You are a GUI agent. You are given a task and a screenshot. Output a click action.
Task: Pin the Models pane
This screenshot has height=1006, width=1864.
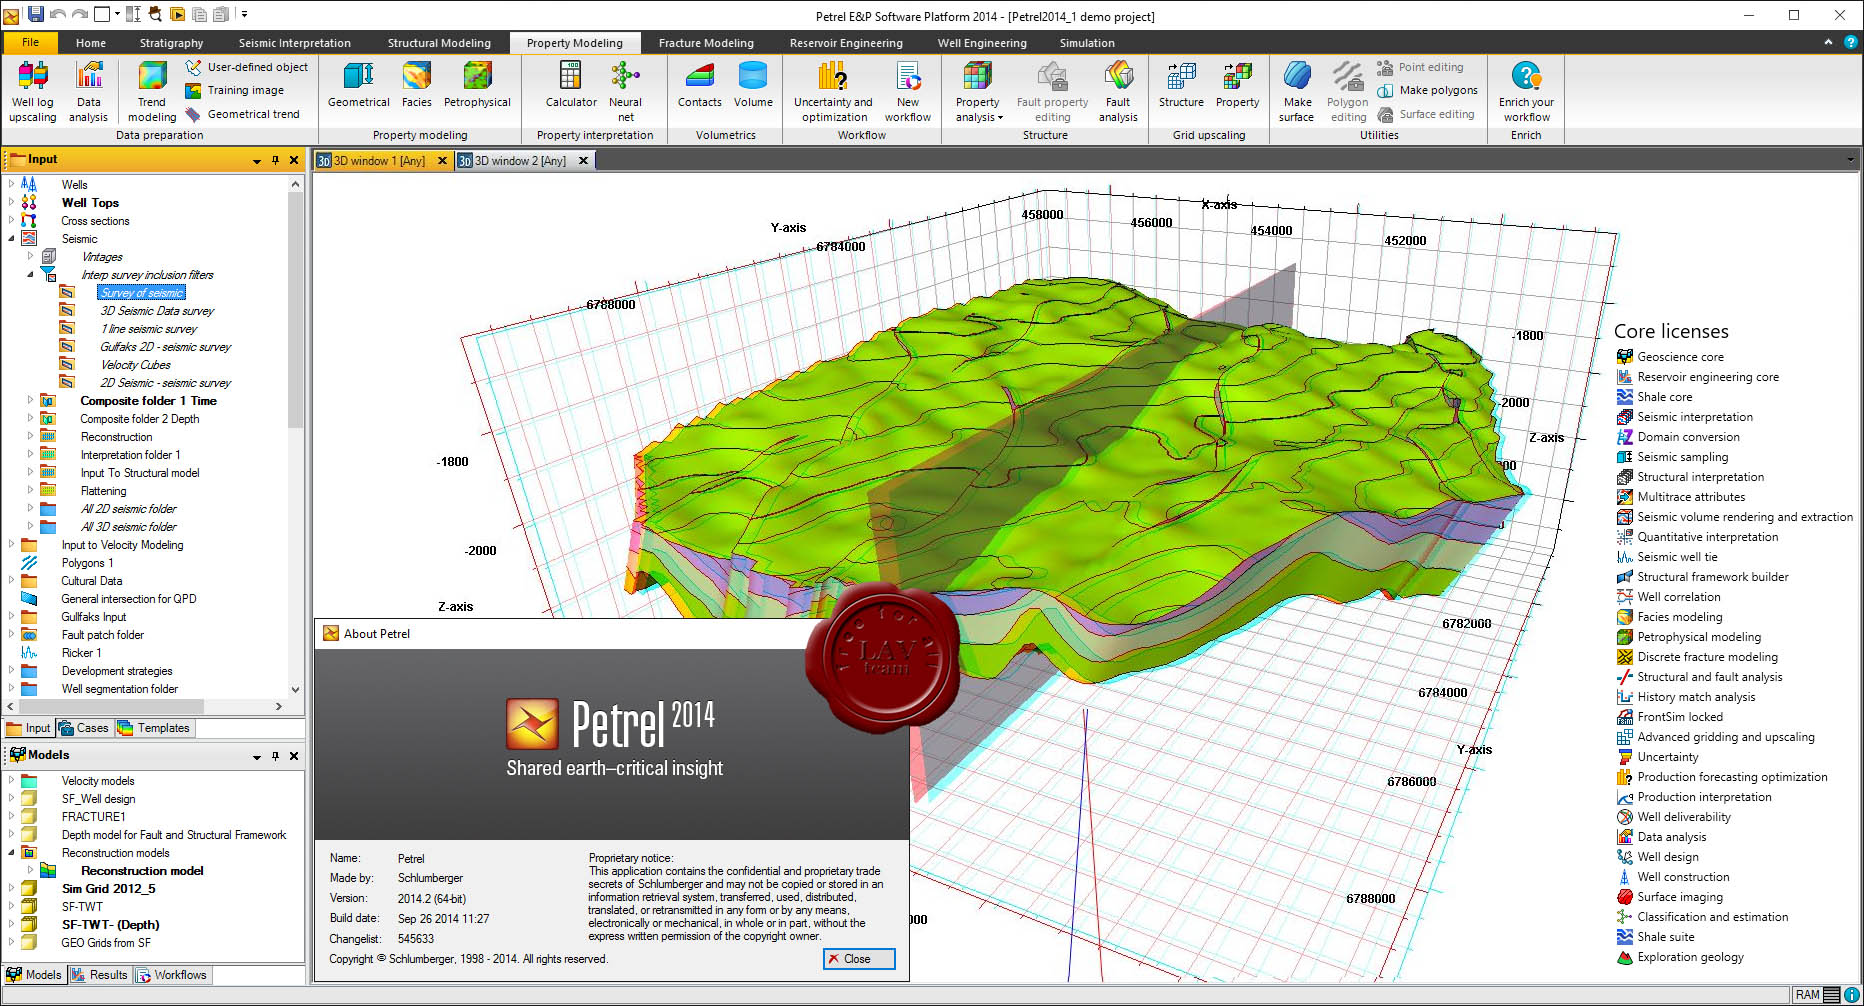click(x=275, y=756)
